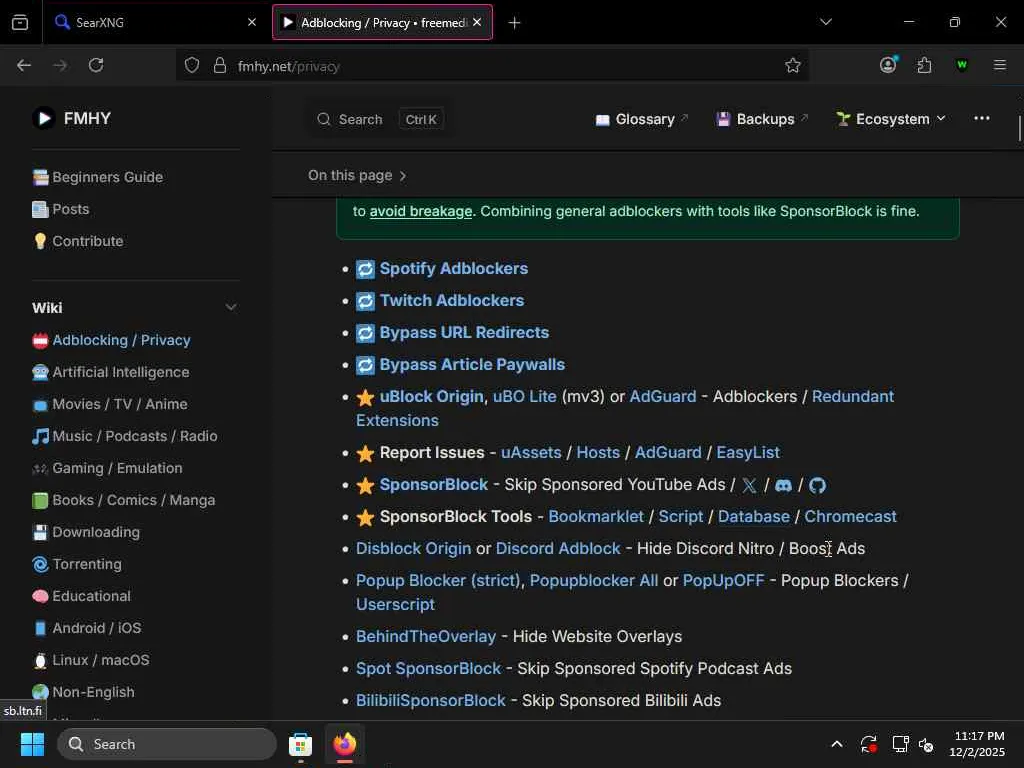This screenshot has width=1024, height=768.
Task: Open the list all tabs dropdown
Action: click(826, 22)
